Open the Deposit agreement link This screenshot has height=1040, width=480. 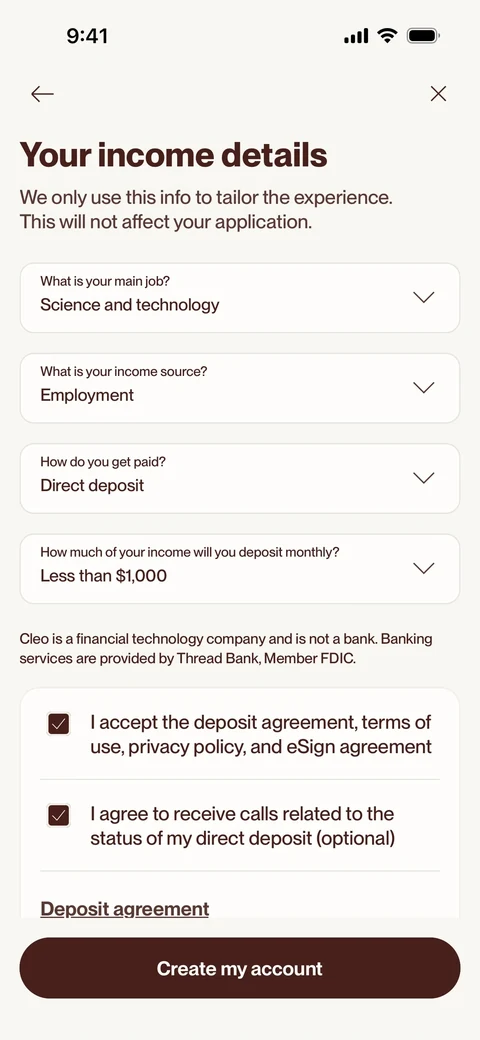click(125, 909)
